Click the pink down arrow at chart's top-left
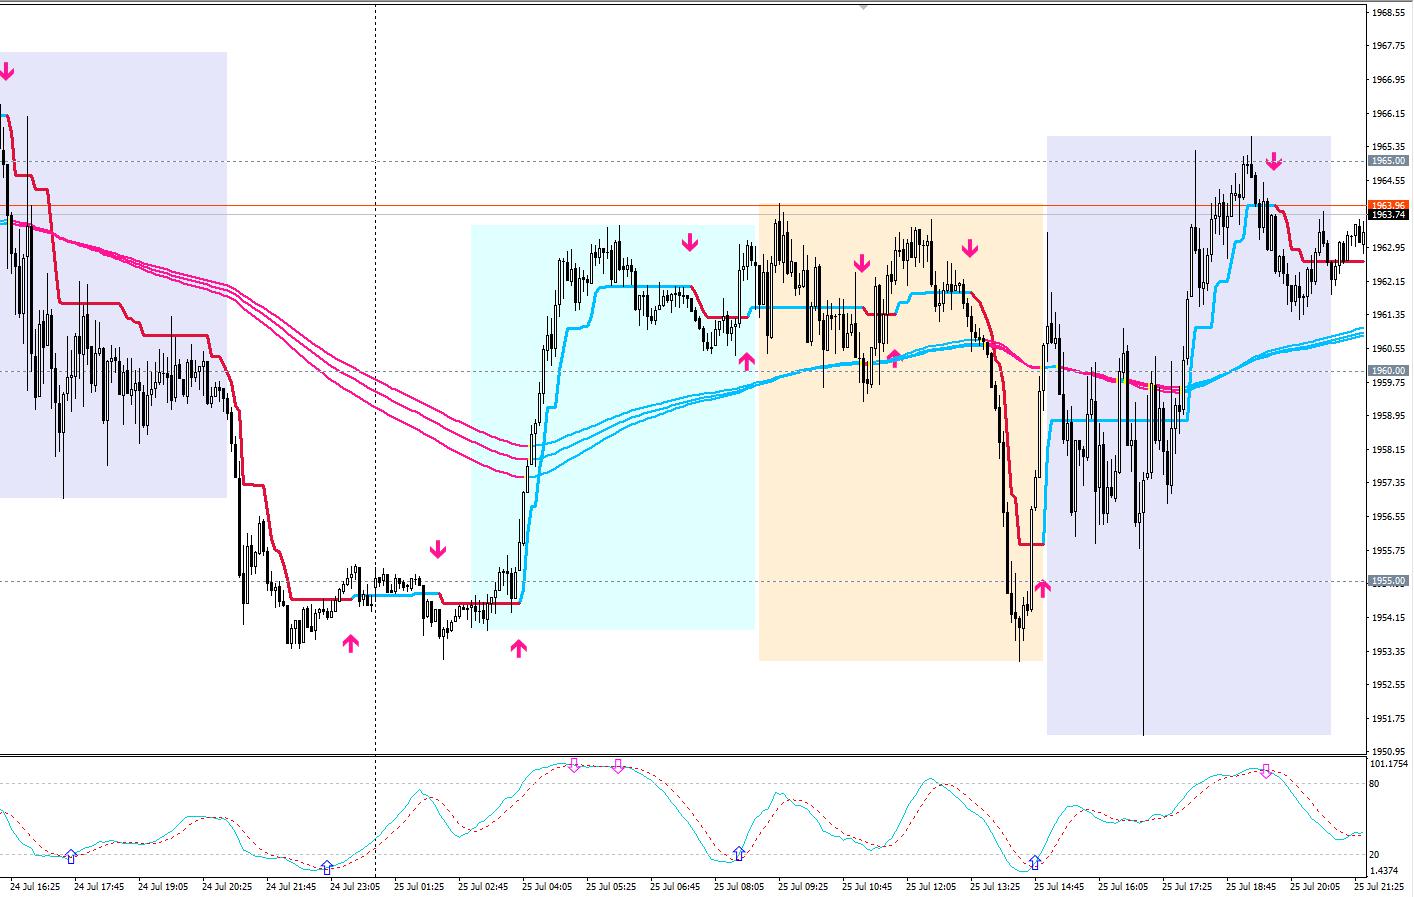 click(7, 71)
